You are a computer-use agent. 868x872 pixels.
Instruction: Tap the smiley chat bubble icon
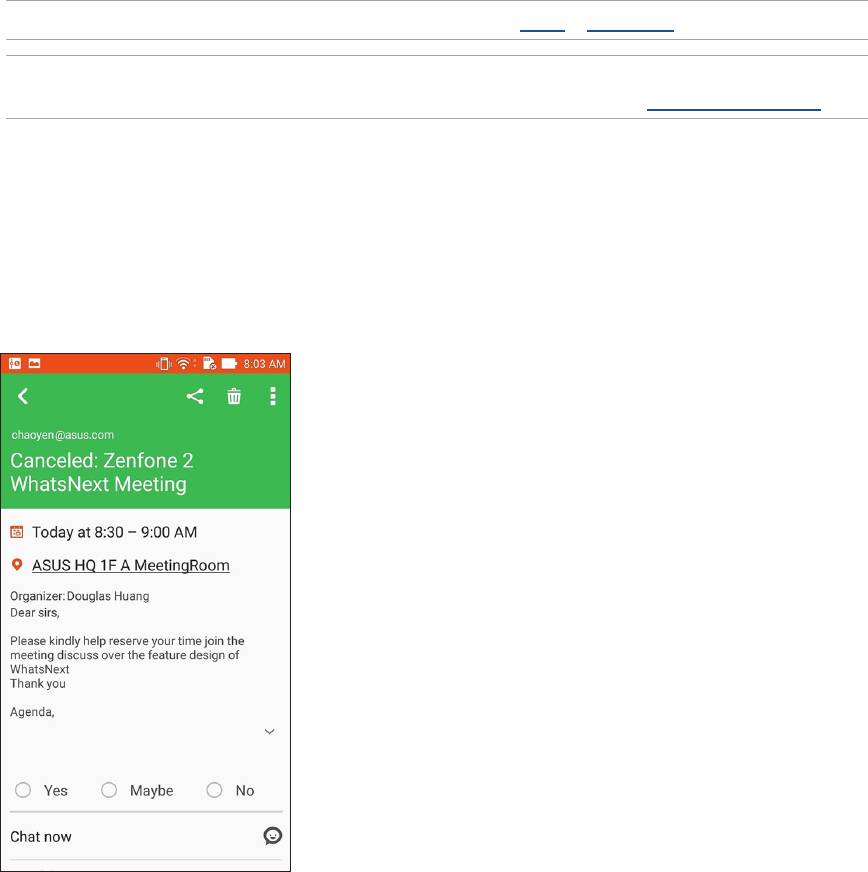(272, 836)
